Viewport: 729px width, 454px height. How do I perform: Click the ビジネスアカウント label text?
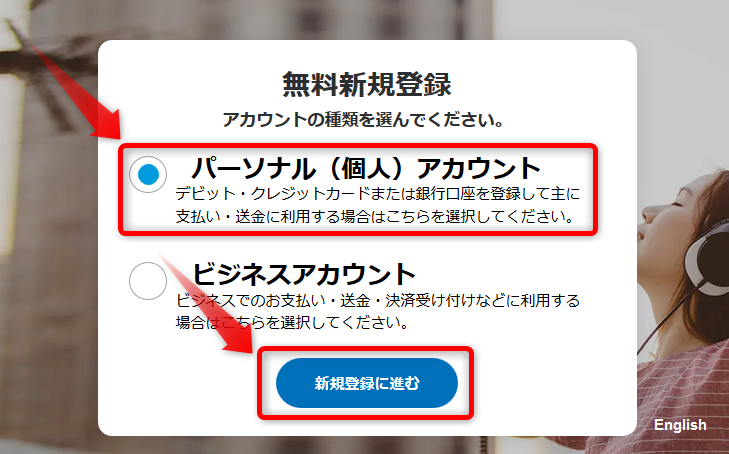(x=304, y=274)
